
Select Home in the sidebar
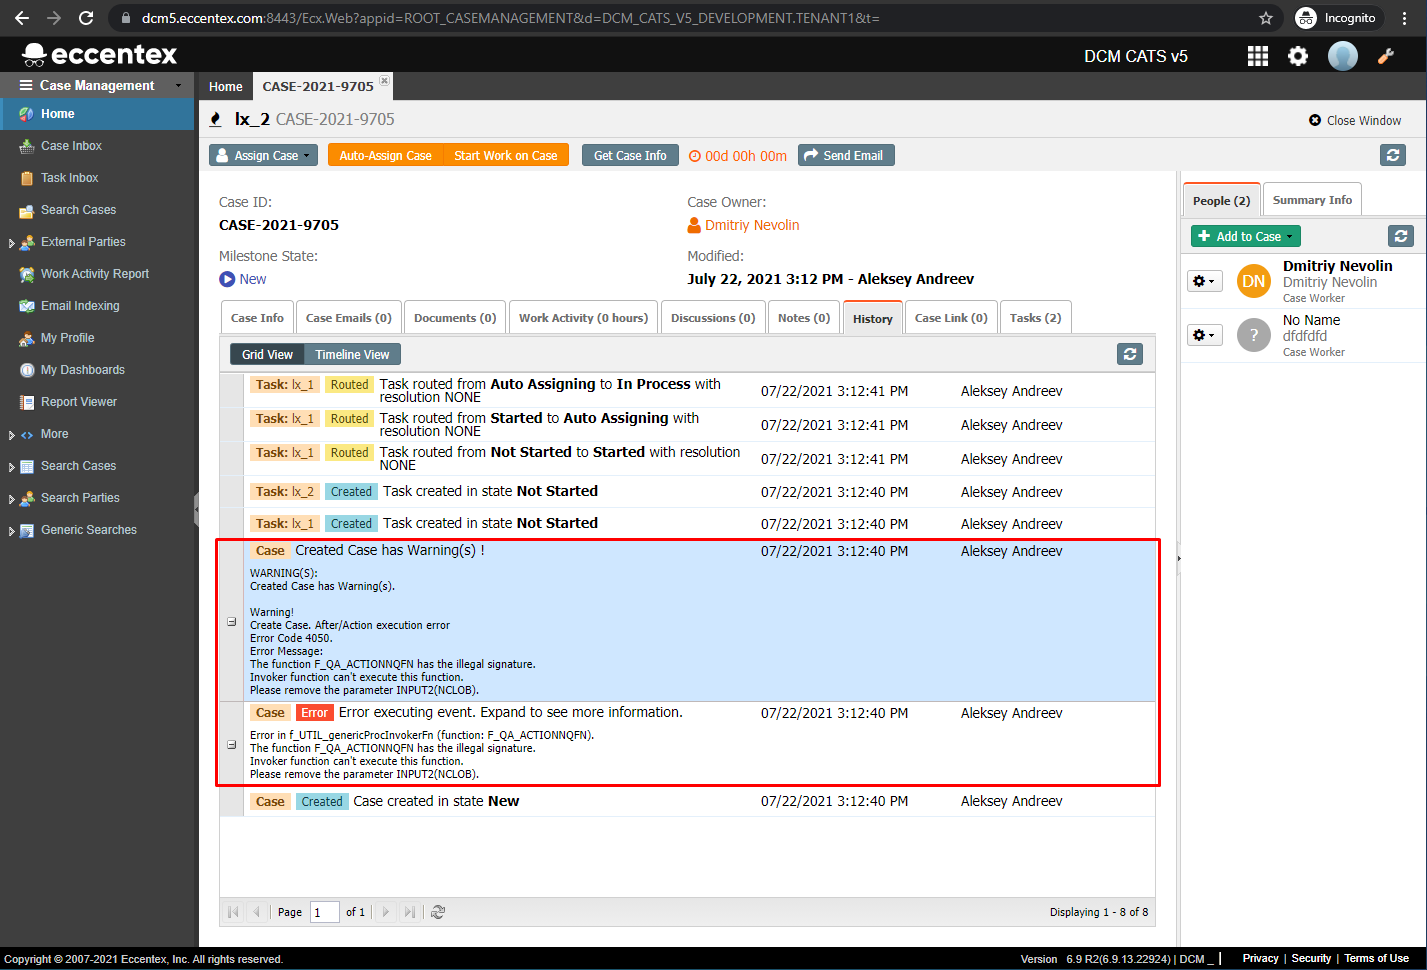click(x=97, y=114)
